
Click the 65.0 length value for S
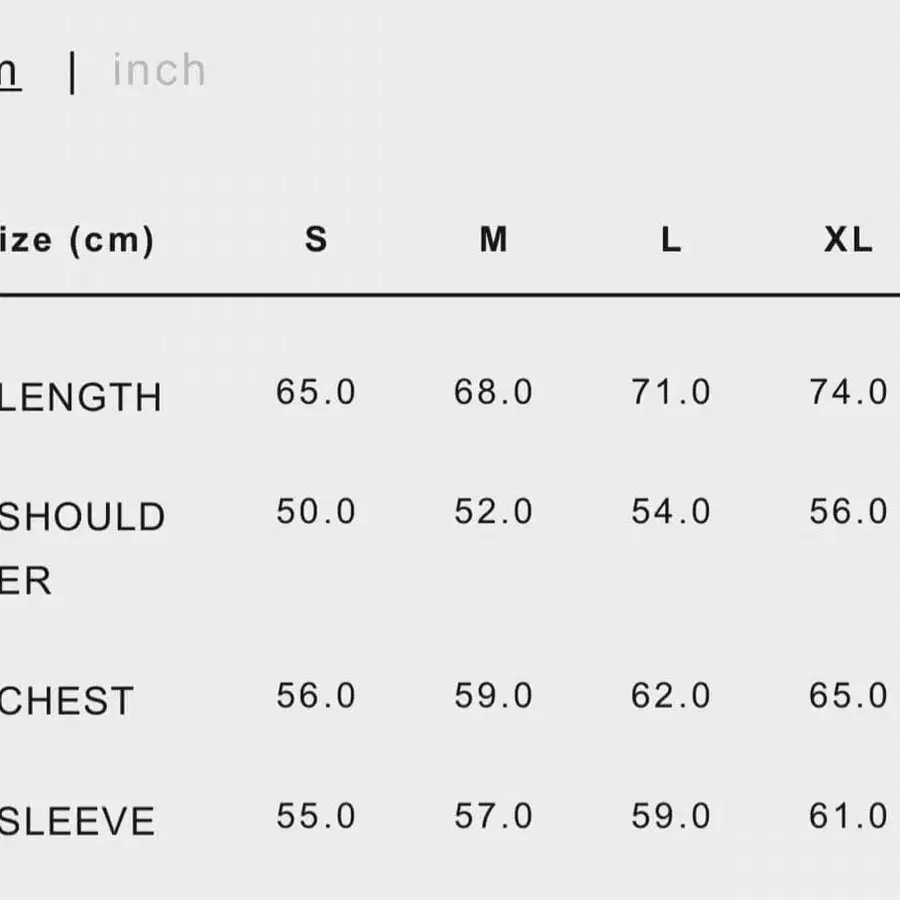coord(316,392)
